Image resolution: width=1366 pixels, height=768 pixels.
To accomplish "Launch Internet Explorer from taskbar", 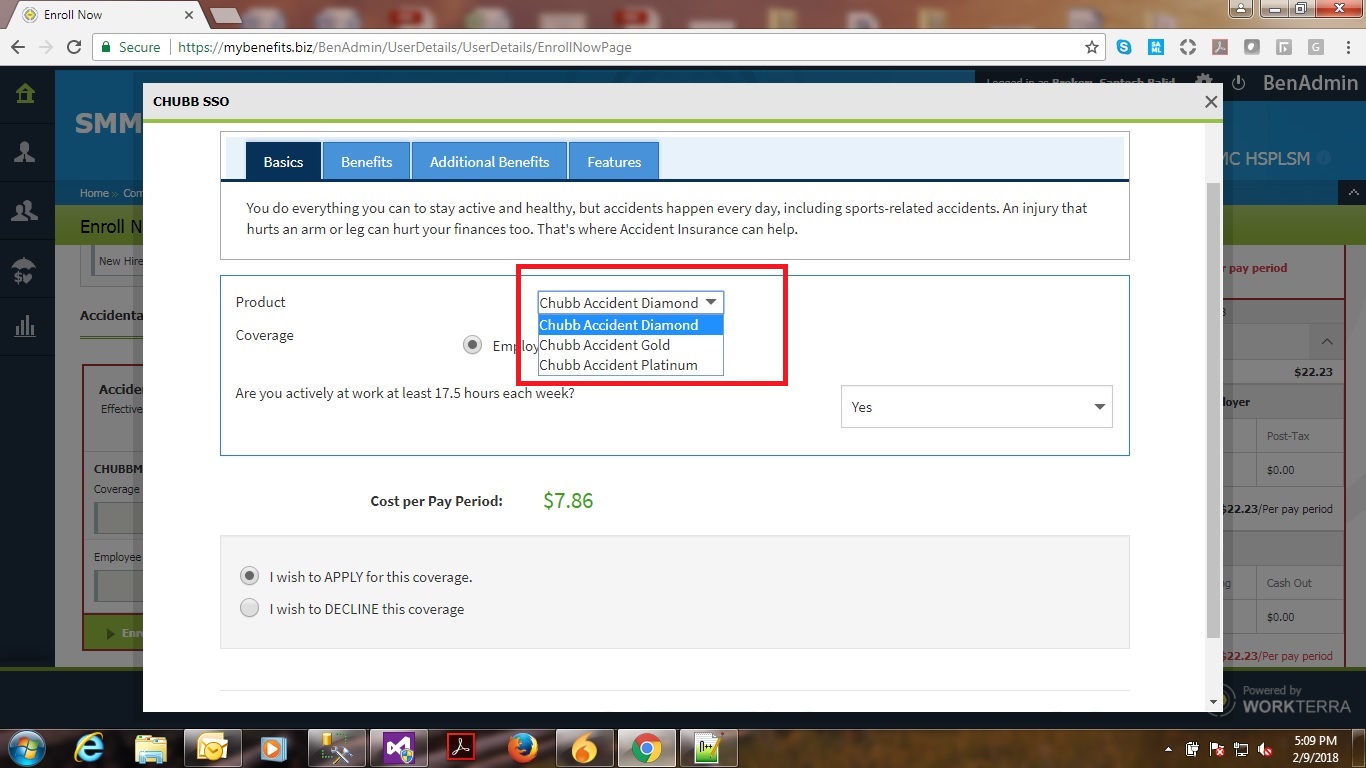I will pos(90,748).
